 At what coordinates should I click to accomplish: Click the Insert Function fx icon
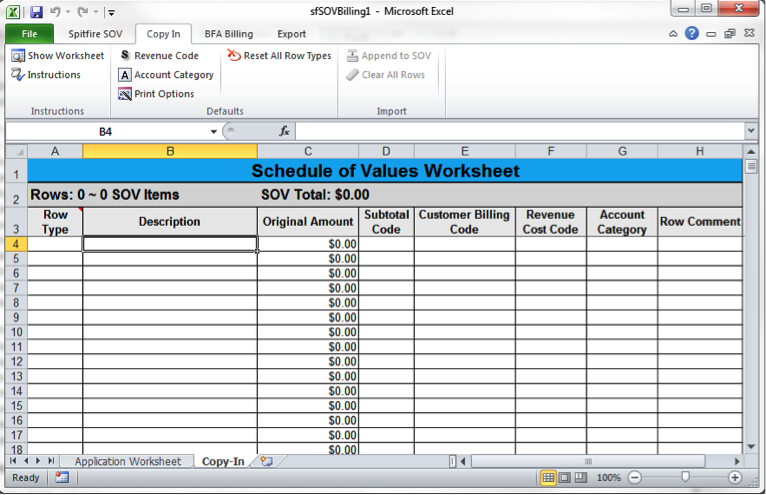(x=284, y=131)
